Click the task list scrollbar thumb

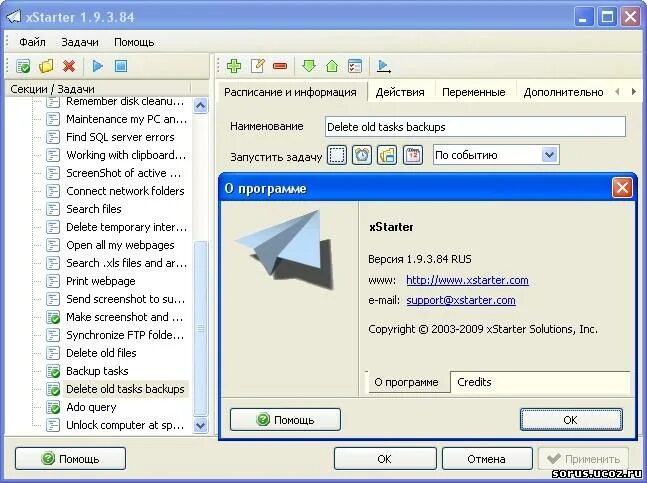point(201,328)
